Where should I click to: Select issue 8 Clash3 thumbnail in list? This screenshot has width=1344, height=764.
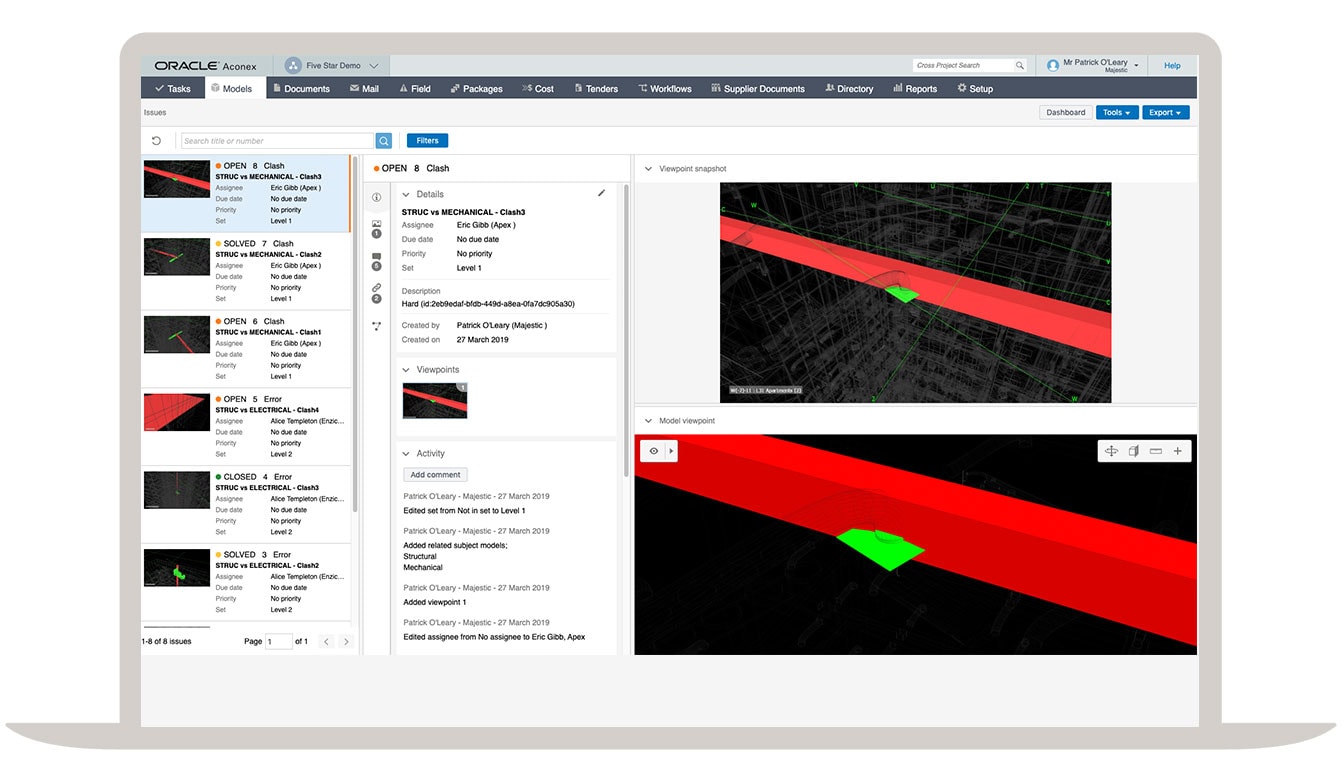click(177, 180)
